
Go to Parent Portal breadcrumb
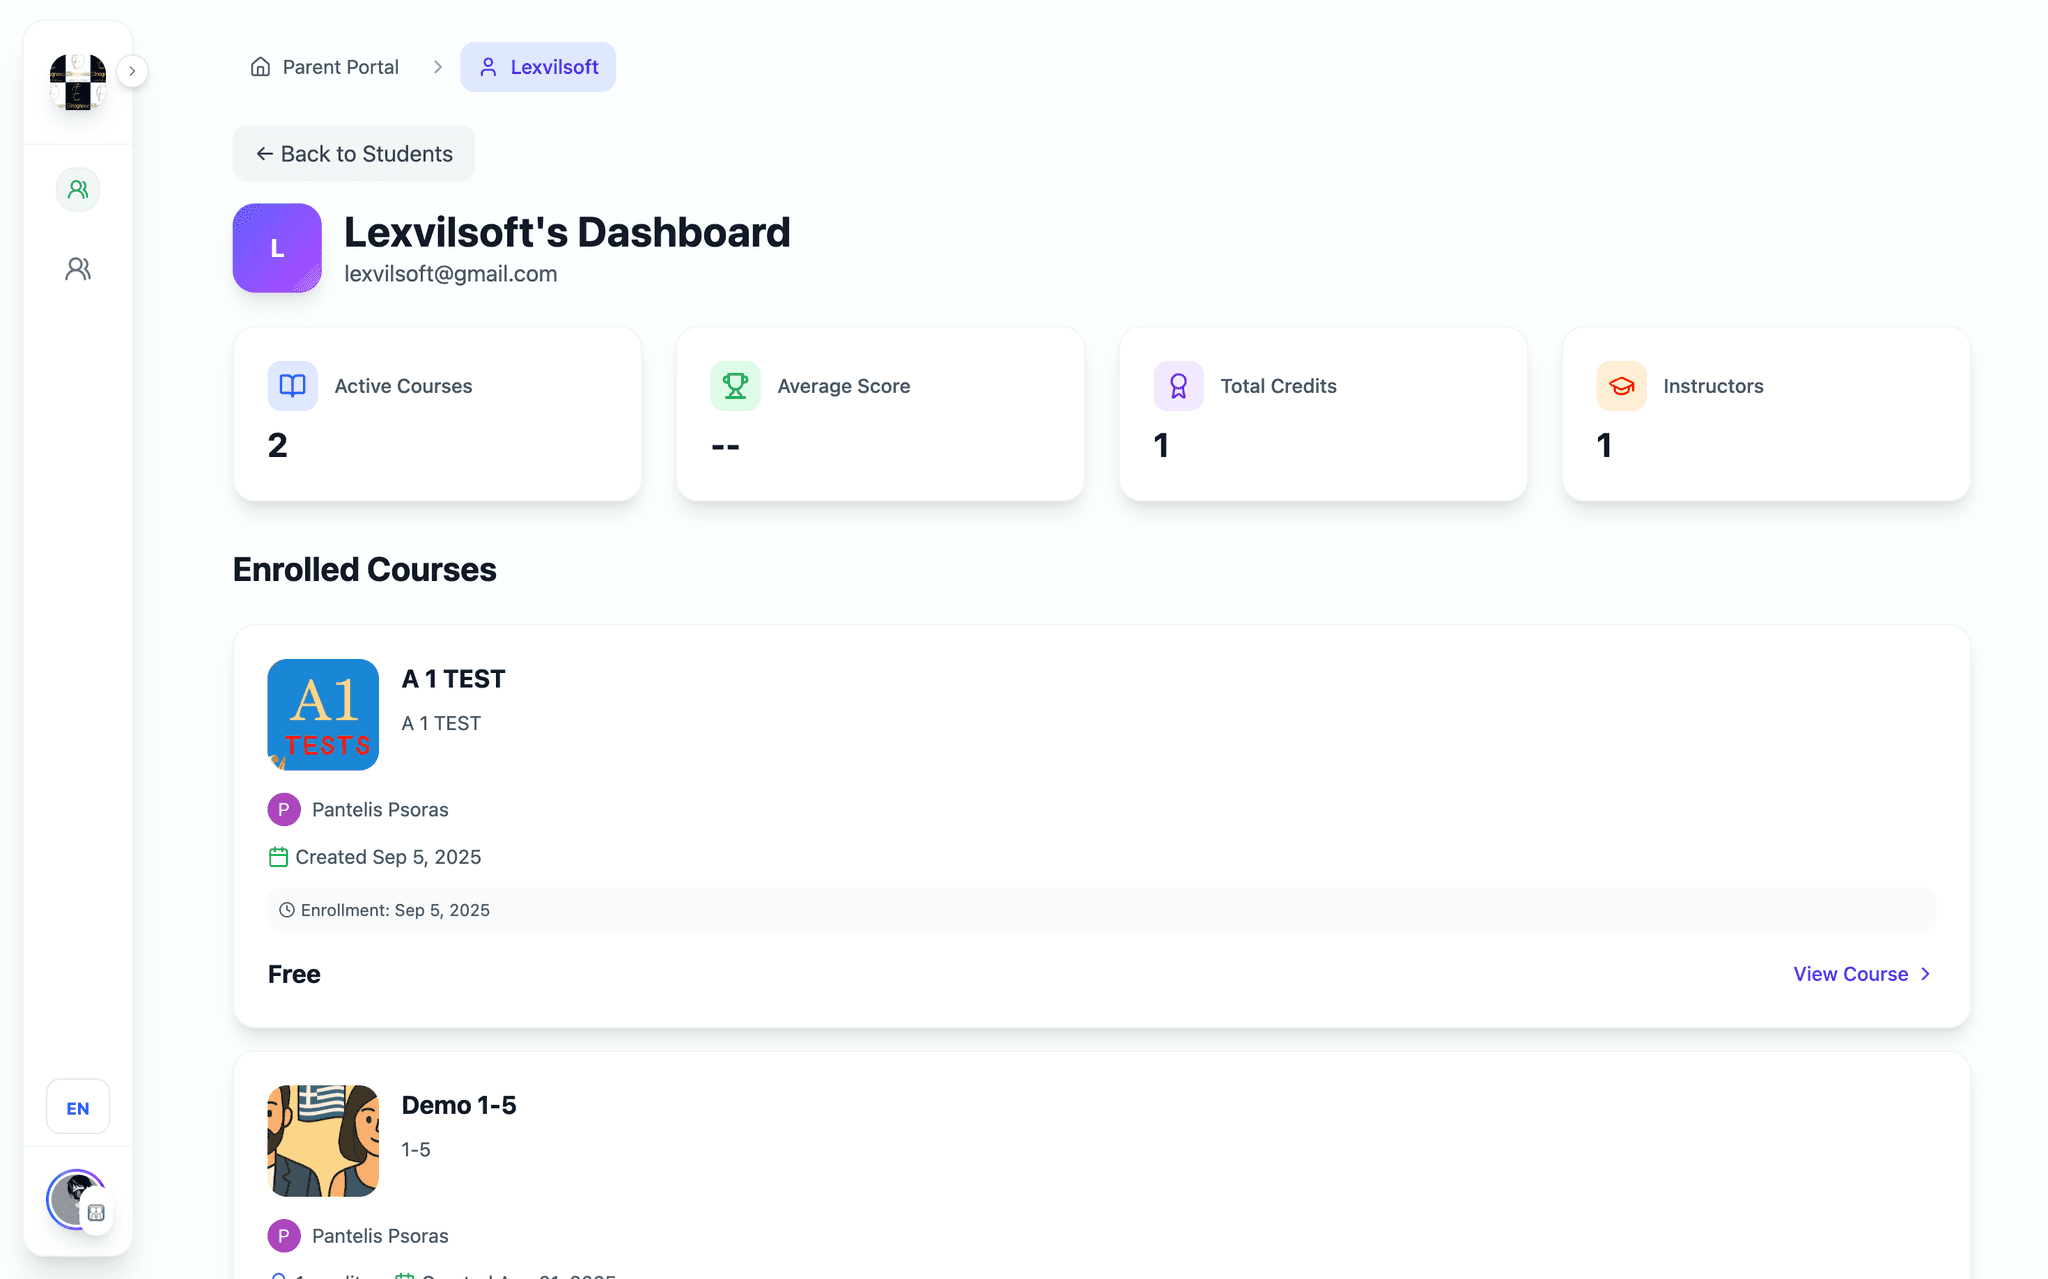[x=324, y=67]
